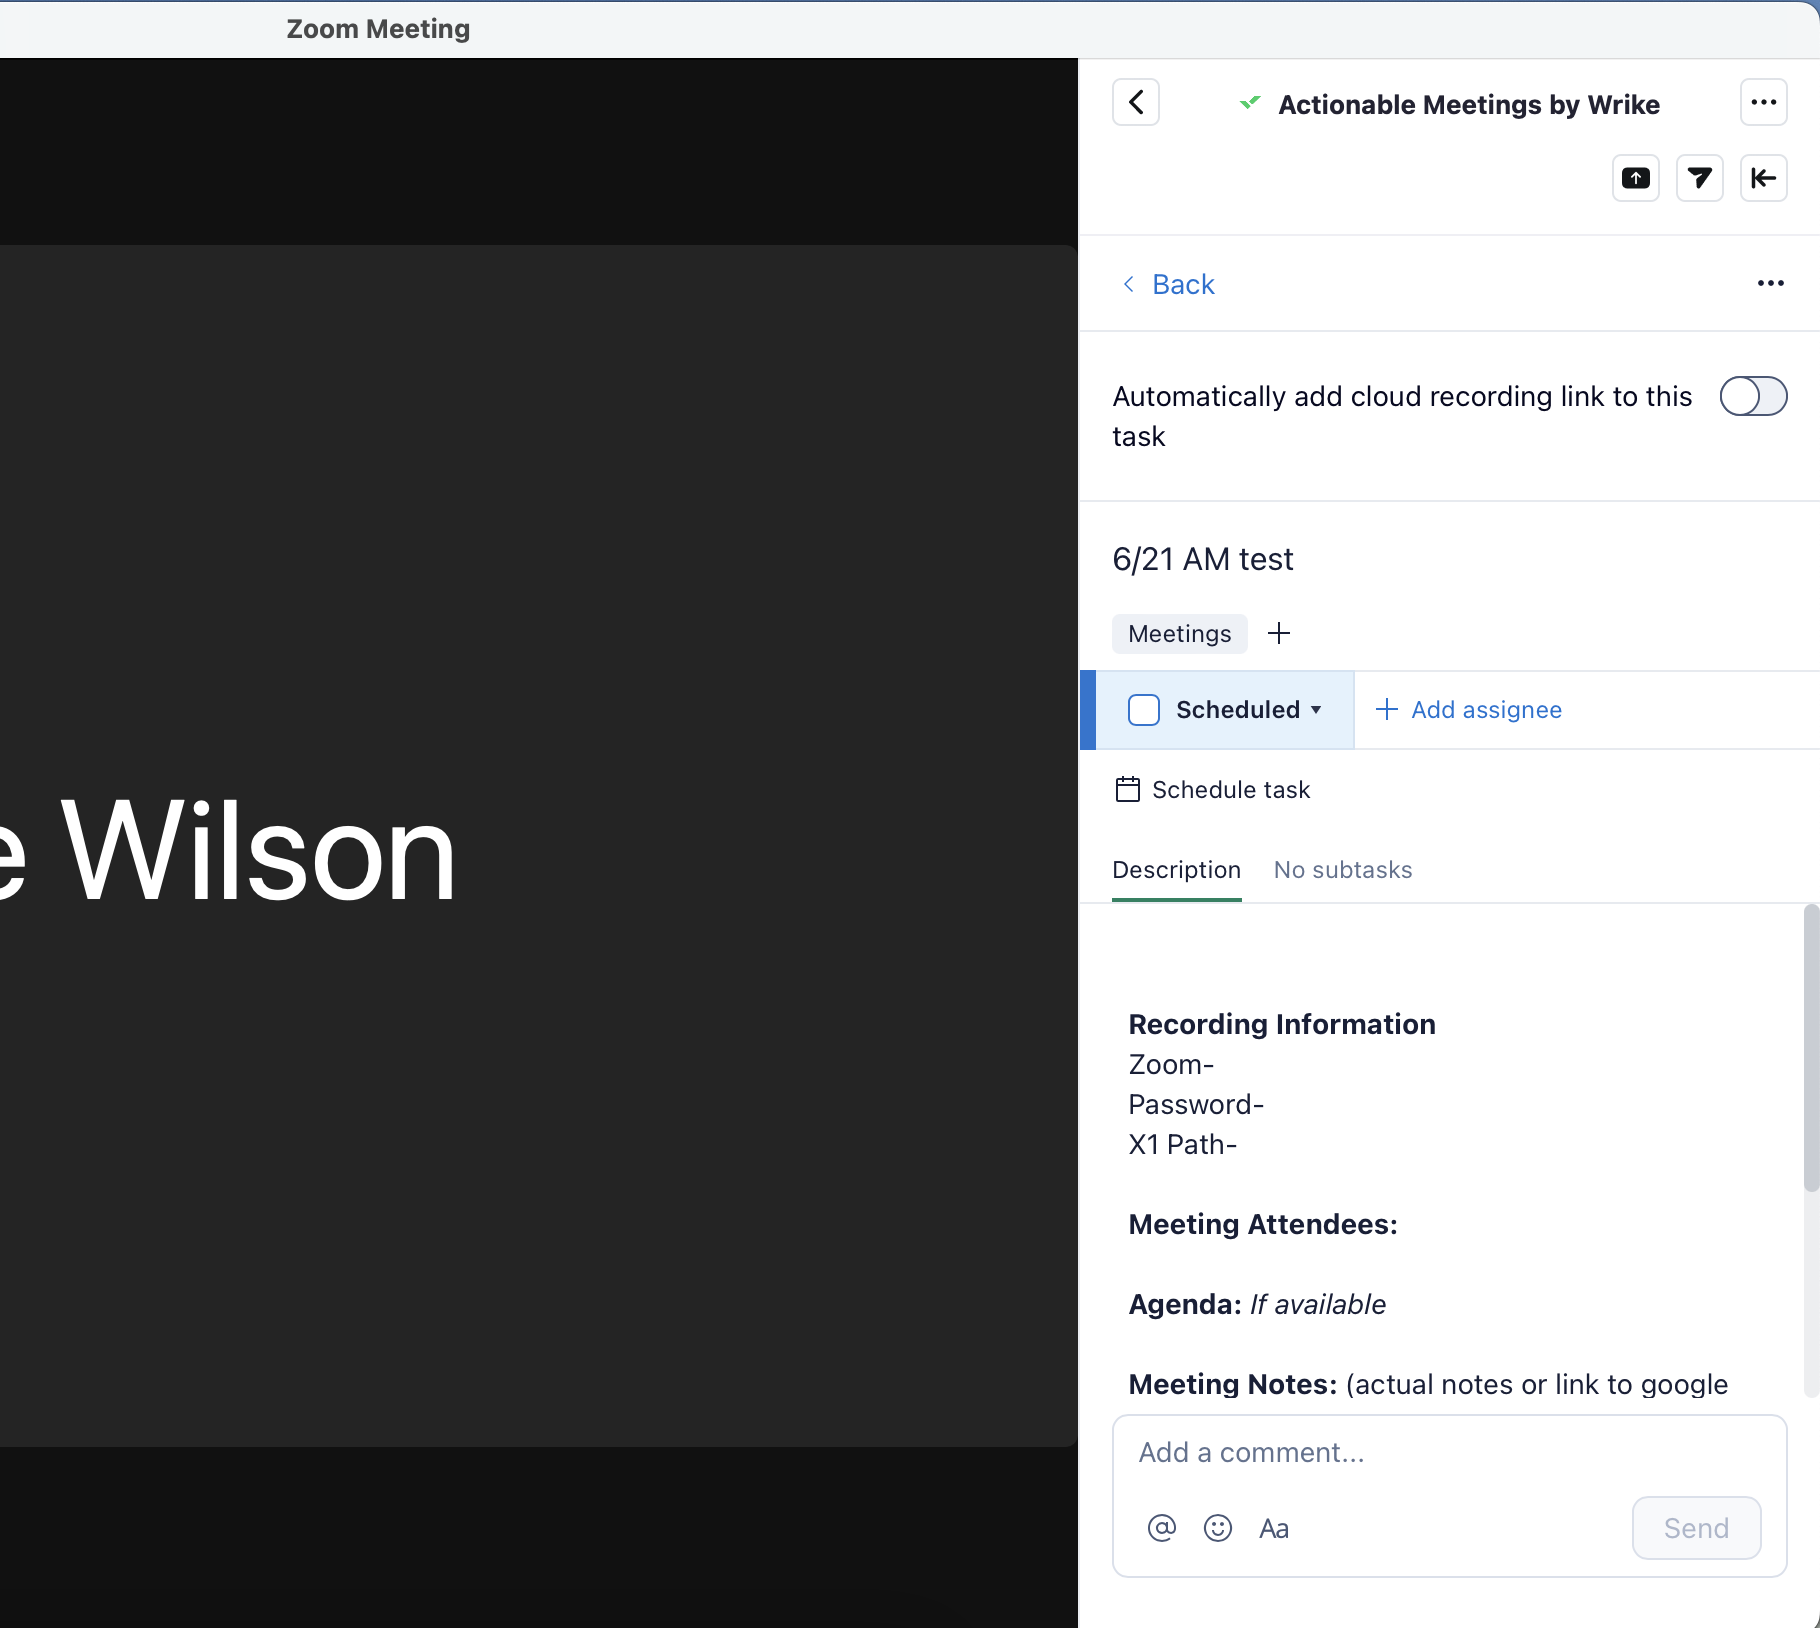Switch to the No subtasks tab
This screenshot has height=1628, width=1820.
coord(1343,870)
